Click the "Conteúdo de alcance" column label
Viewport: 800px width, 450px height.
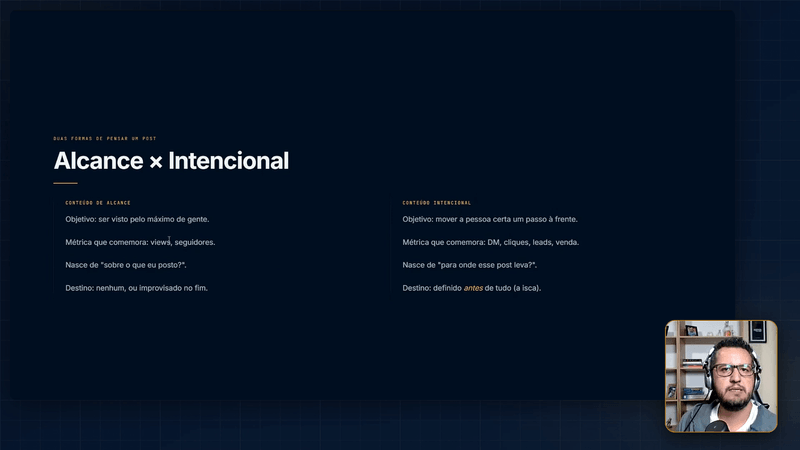click(x=98, y=203)
